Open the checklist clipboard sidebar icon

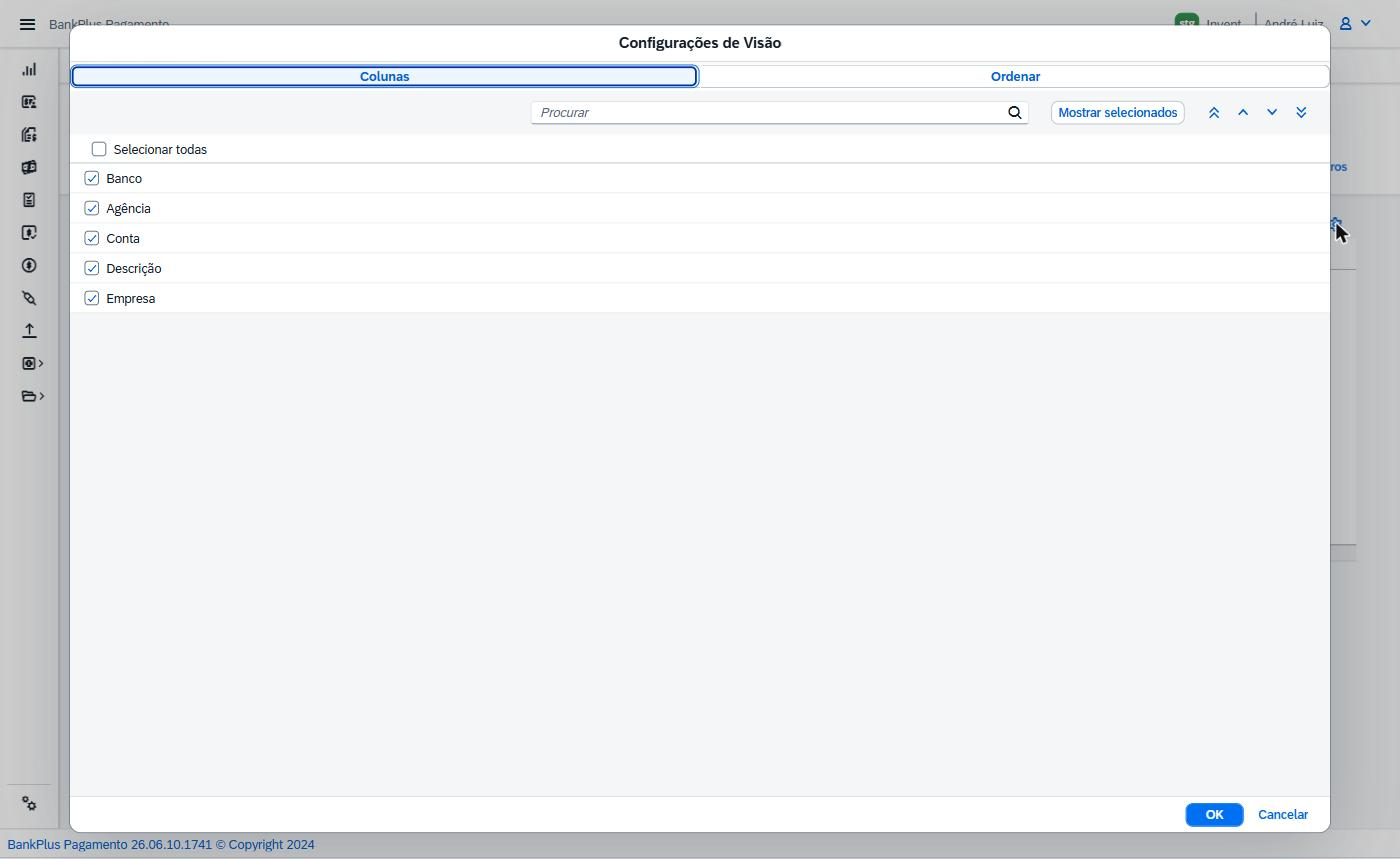[x=29, y=200]
